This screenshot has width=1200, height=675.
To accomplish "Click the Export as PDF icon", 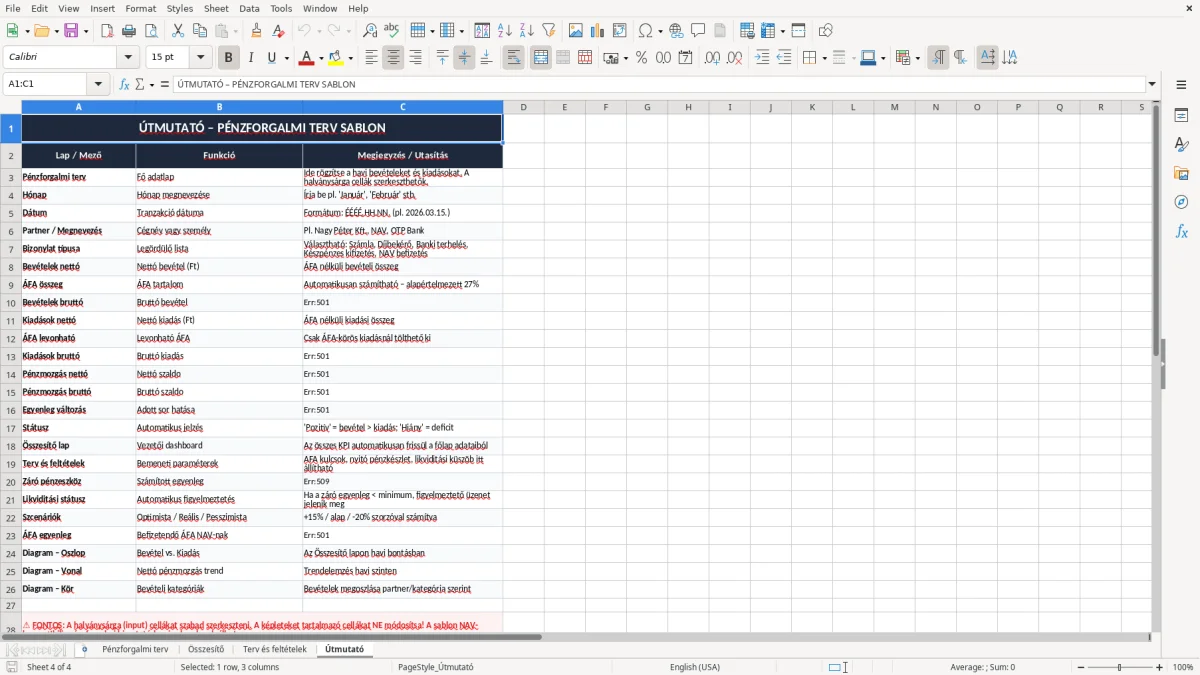I will [107, 31].
